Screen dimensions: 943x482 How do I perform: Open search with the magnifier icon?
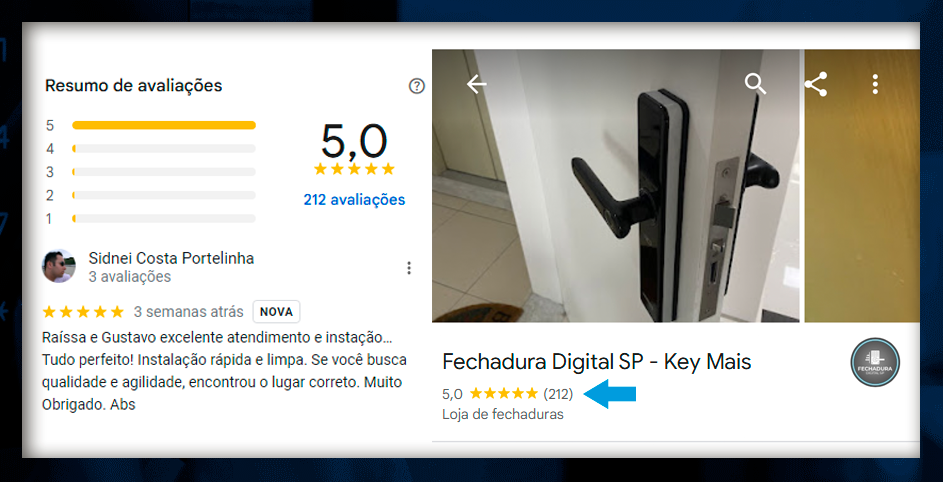[755, 84]
